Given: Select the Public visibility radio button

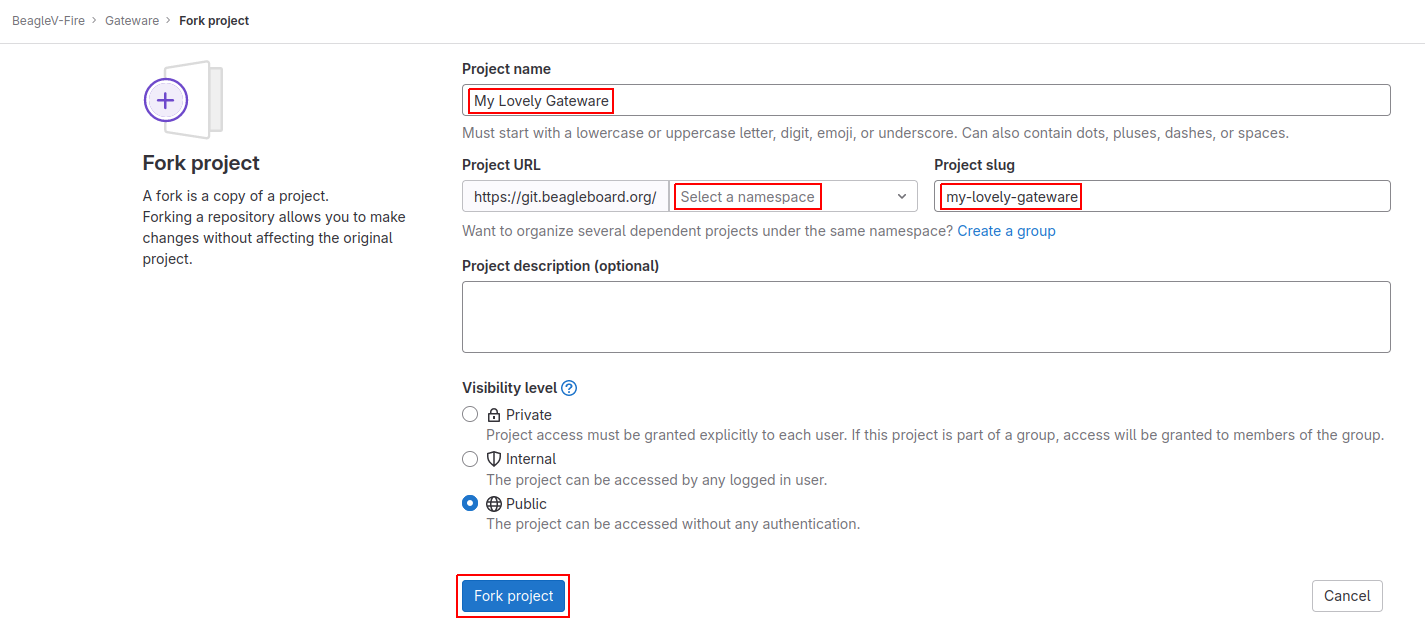Looking at the screenshot, I should [x=470, y=504].
